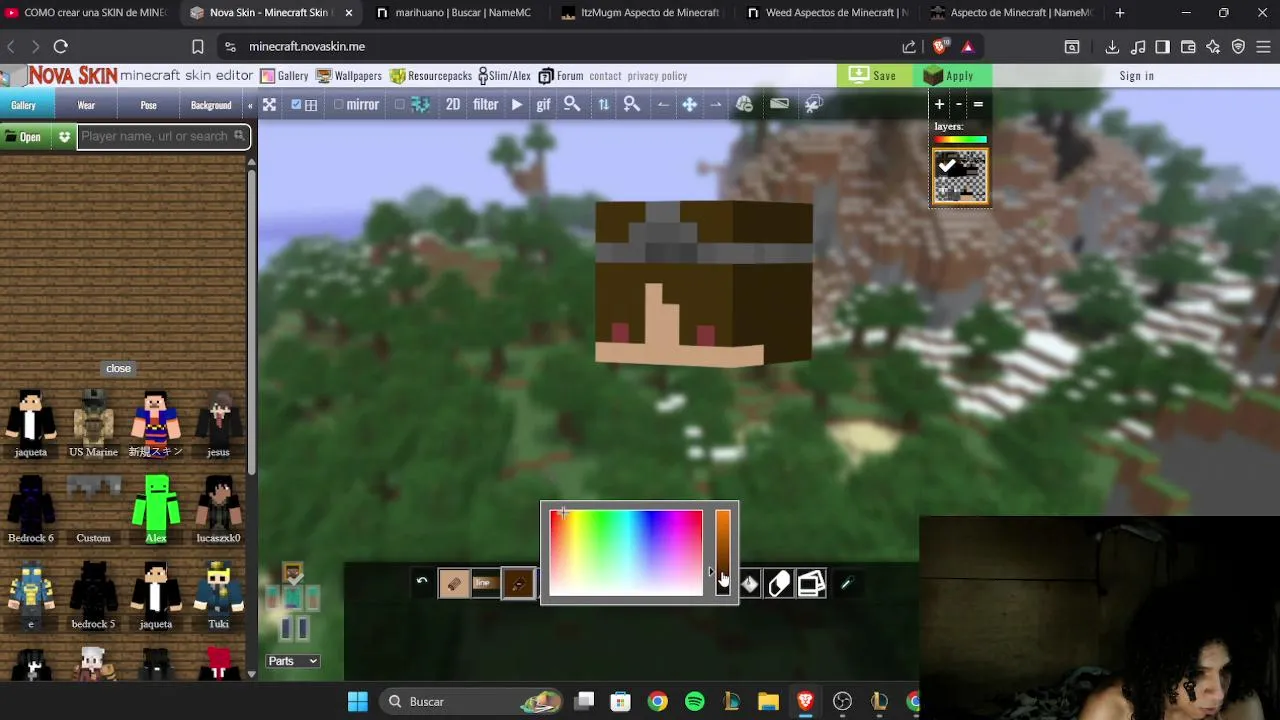The height and width of the screenshot is (720, 1280).
Task: Click the globe icon in editor toolbar
Action: (744, 104)
